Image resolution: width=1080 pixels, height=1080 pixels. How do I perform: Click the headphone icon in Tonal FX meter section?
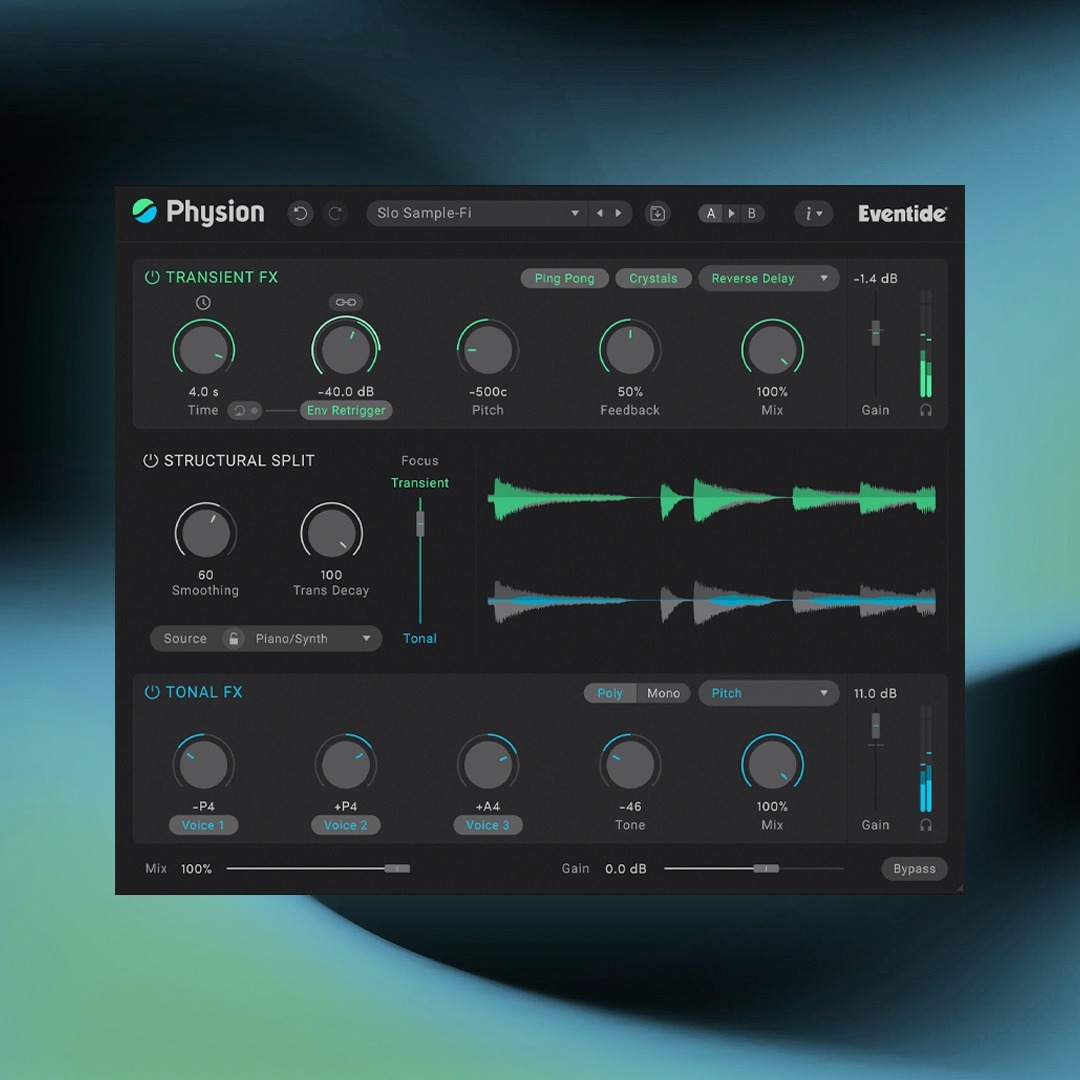point(925,825)
